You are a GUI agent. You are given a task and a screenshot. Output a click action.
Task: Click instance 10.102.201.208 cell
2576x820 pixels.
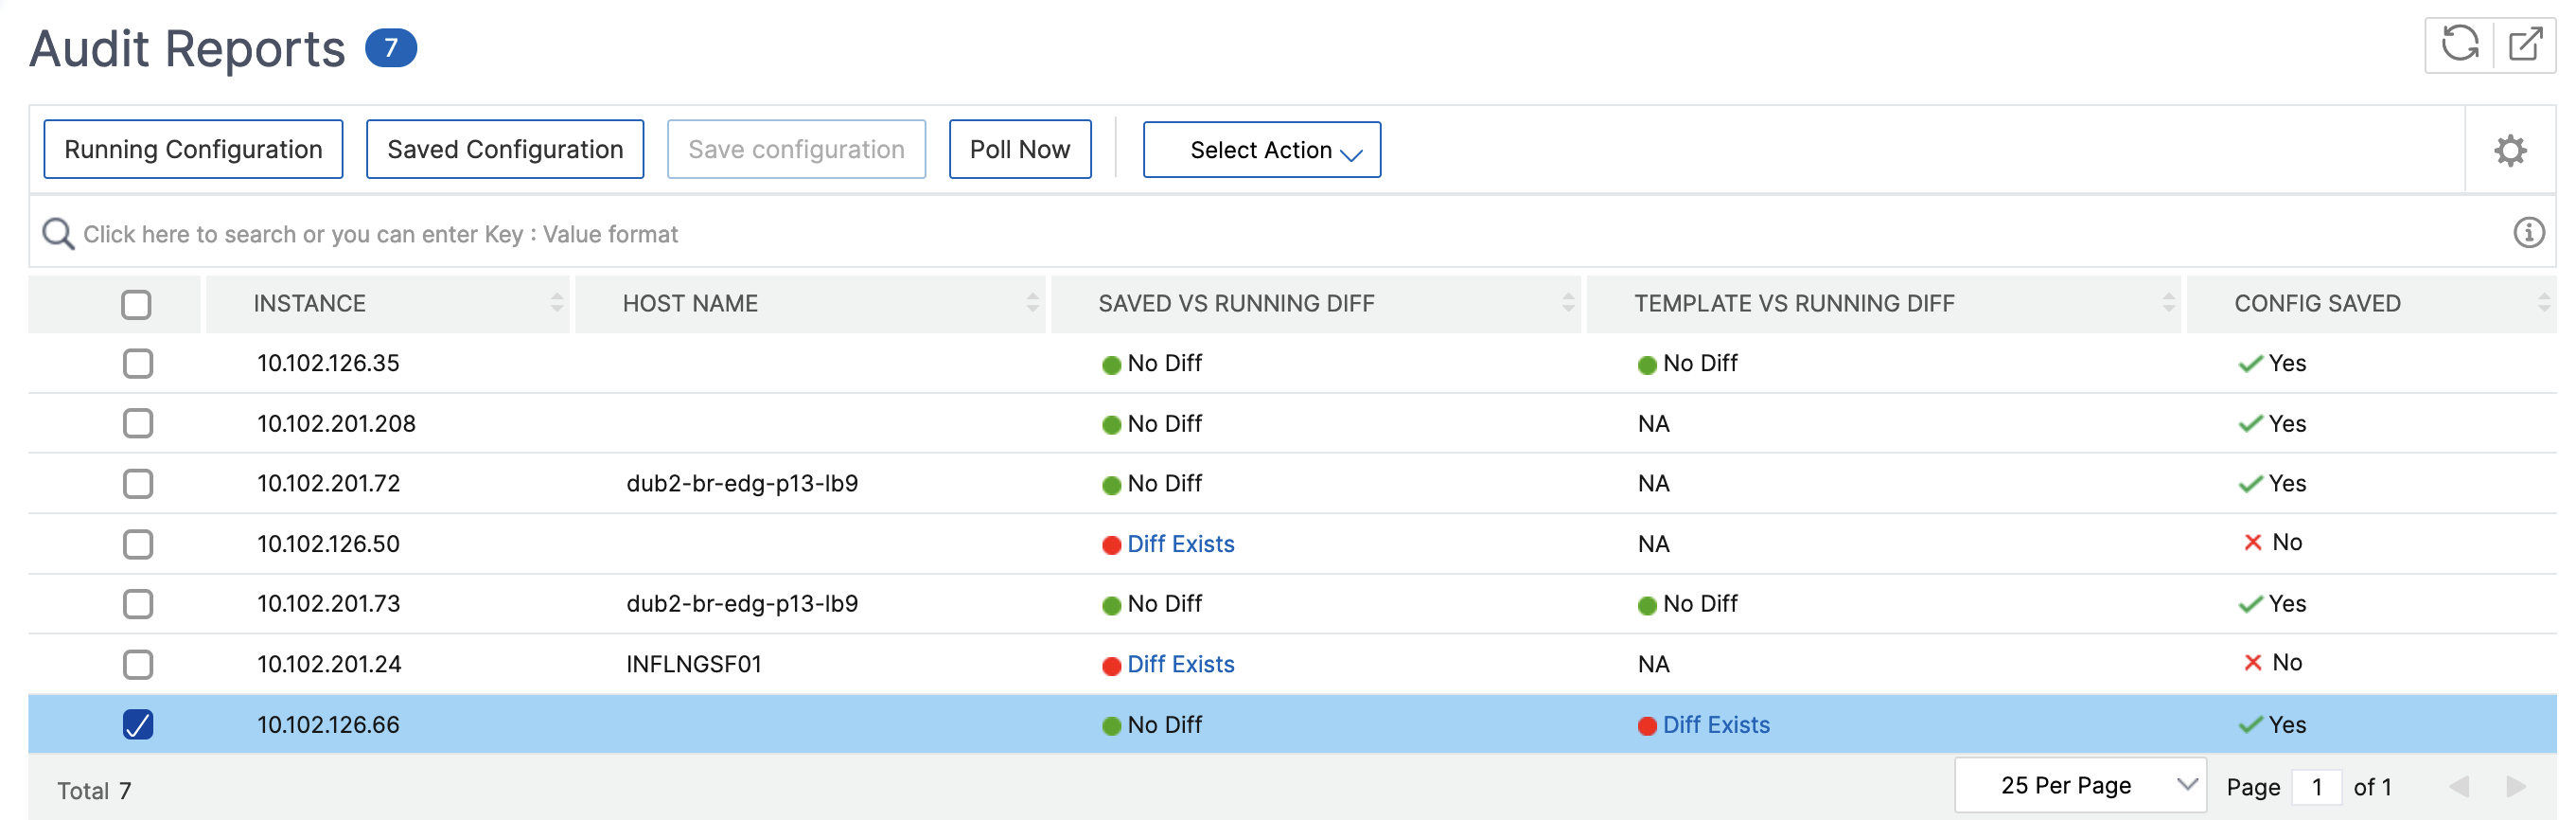pos(336,424)
